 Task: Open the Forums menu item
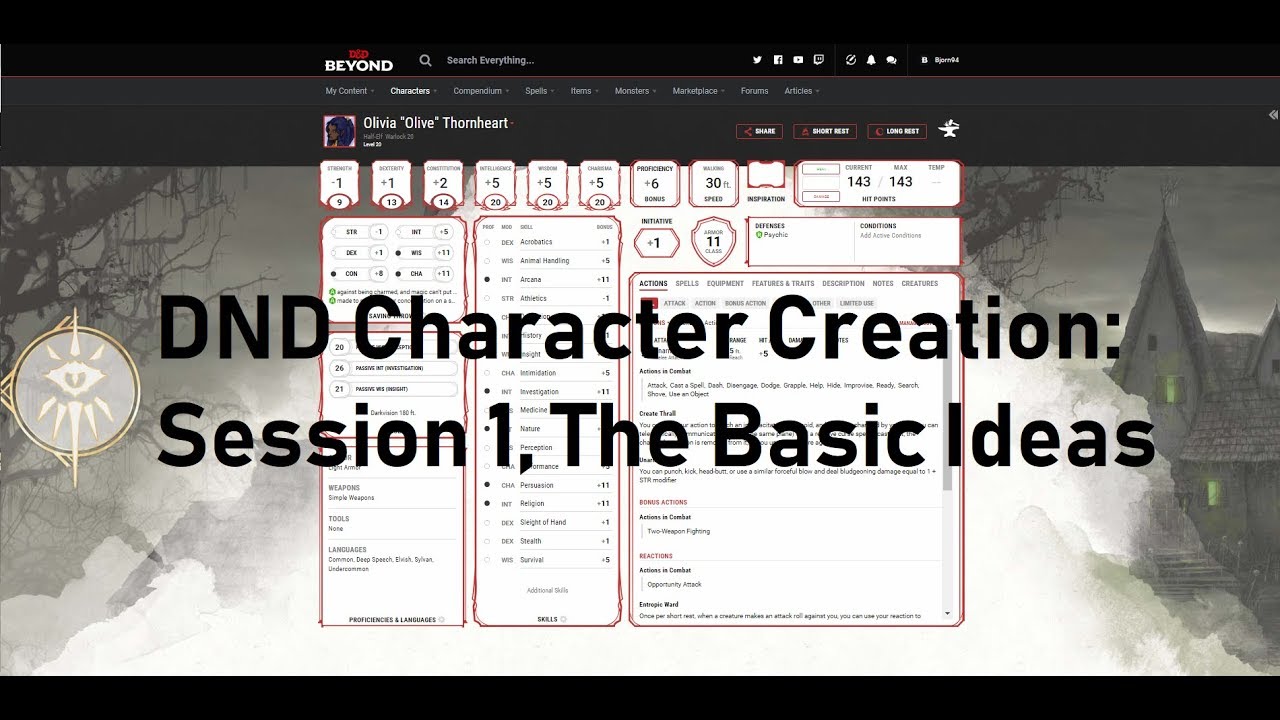pos(755,91)
